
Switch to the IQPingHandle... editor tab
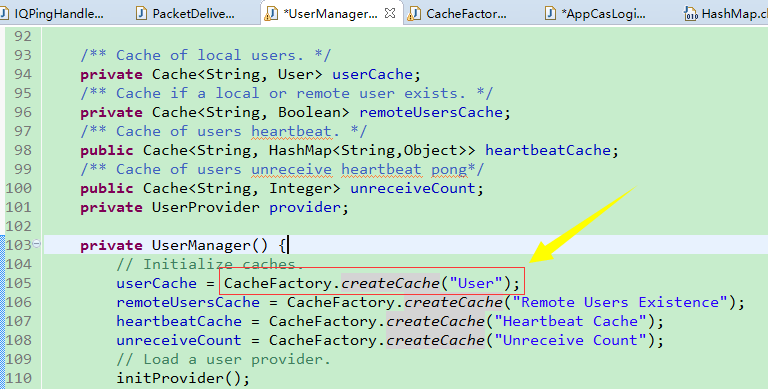point(51,13)
